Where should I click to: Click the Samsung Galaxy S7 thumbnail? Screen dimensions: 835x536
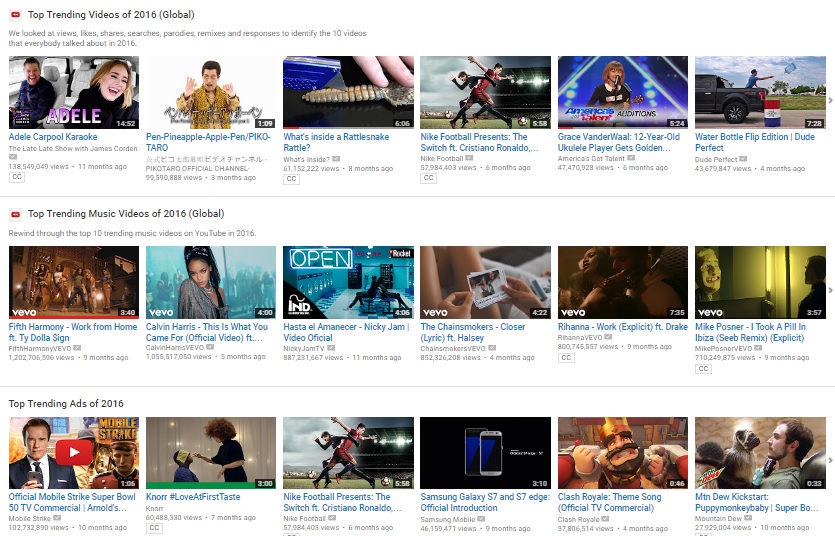click(x=486, y=453)
